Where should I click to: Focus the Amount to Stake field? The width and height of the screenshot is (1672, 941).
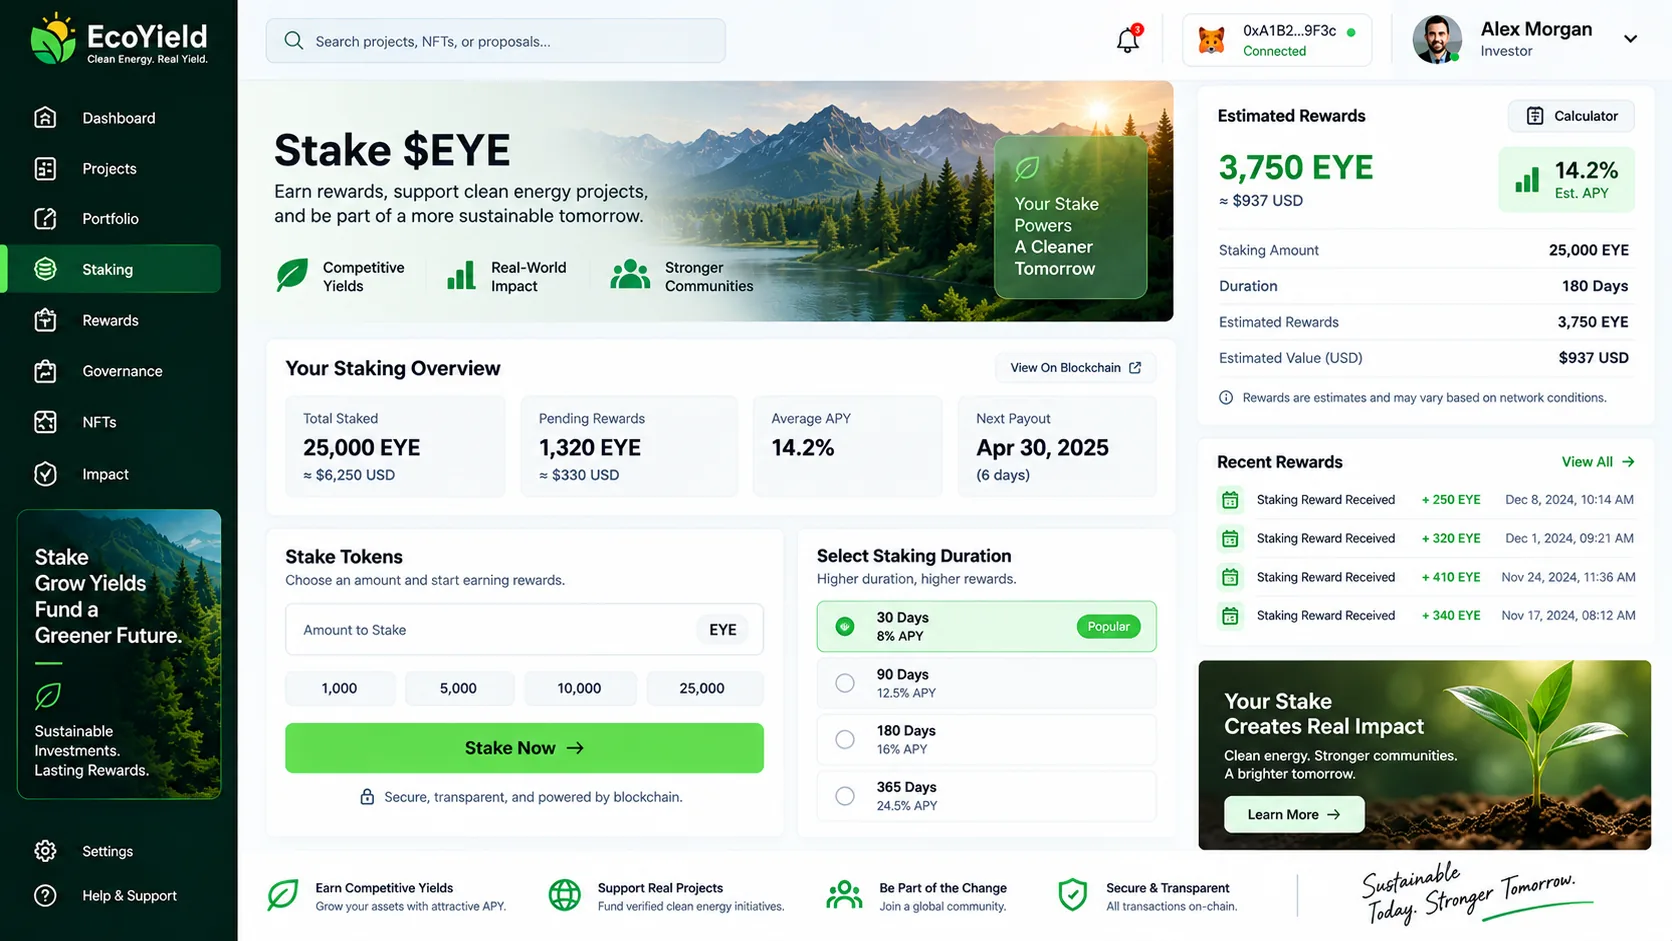coord(524,630)
